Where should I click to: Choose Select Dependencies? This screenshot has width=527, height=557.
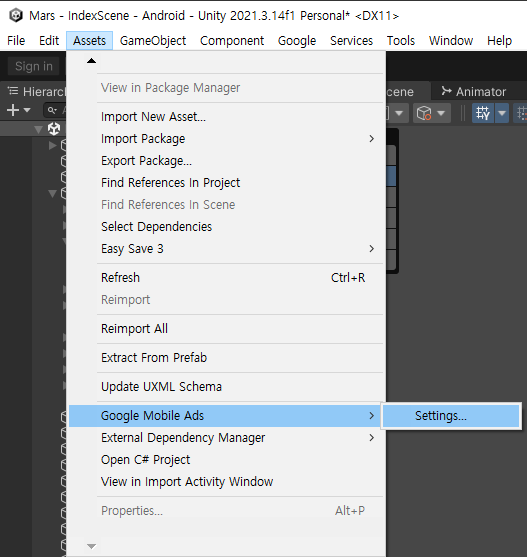(226, 227)
